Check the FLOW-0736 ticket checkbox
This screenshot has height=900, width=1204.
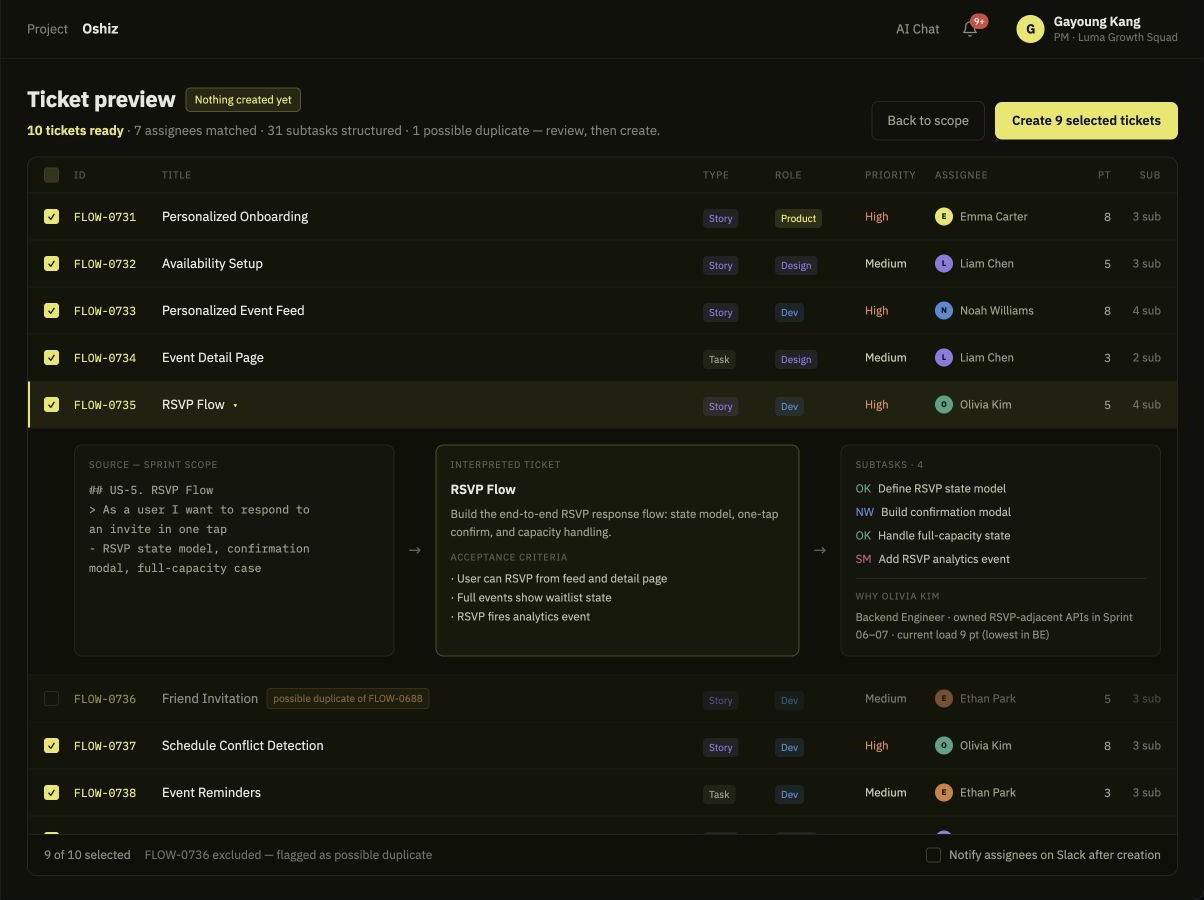[x=51, y=699]
